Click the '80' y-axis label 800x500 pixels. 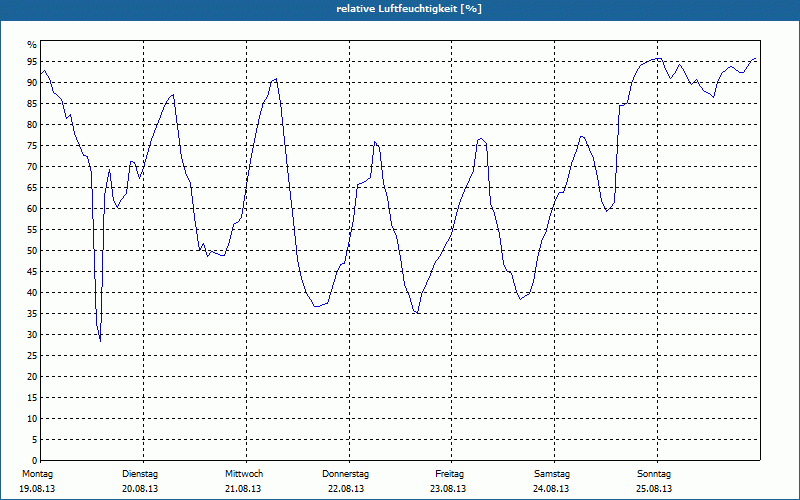point(32,124)
